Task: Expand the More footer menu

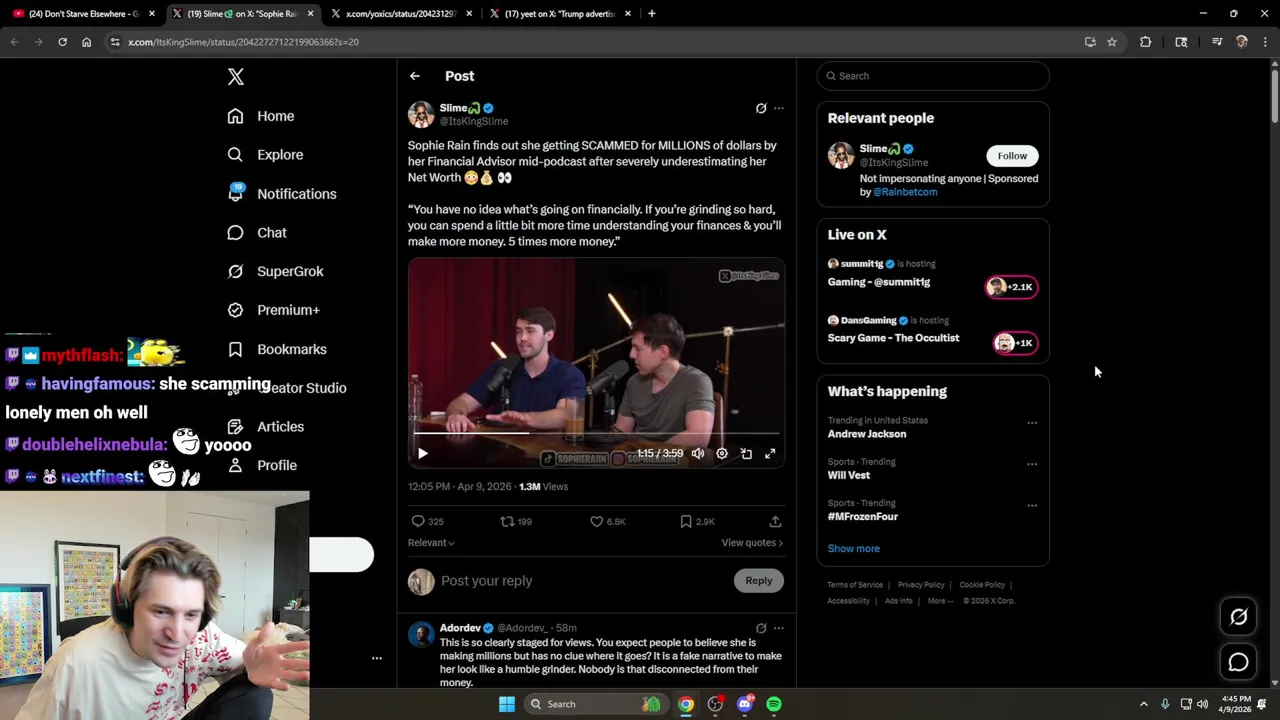Action: point(940,601)
